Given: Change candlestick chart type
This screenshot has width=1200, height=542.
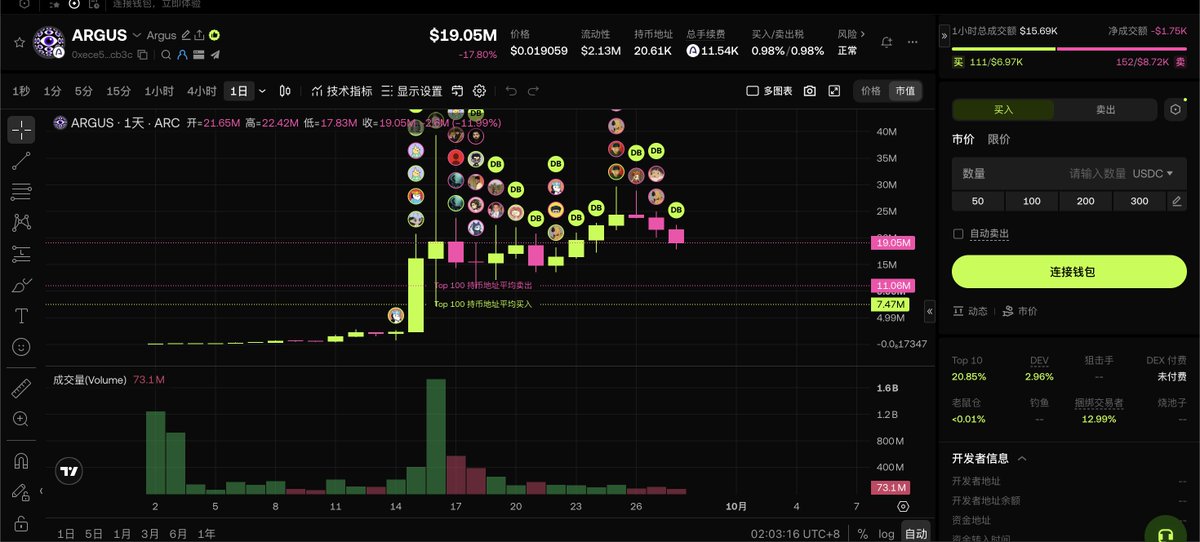Looking at the screenshot, I should point(285,91).
